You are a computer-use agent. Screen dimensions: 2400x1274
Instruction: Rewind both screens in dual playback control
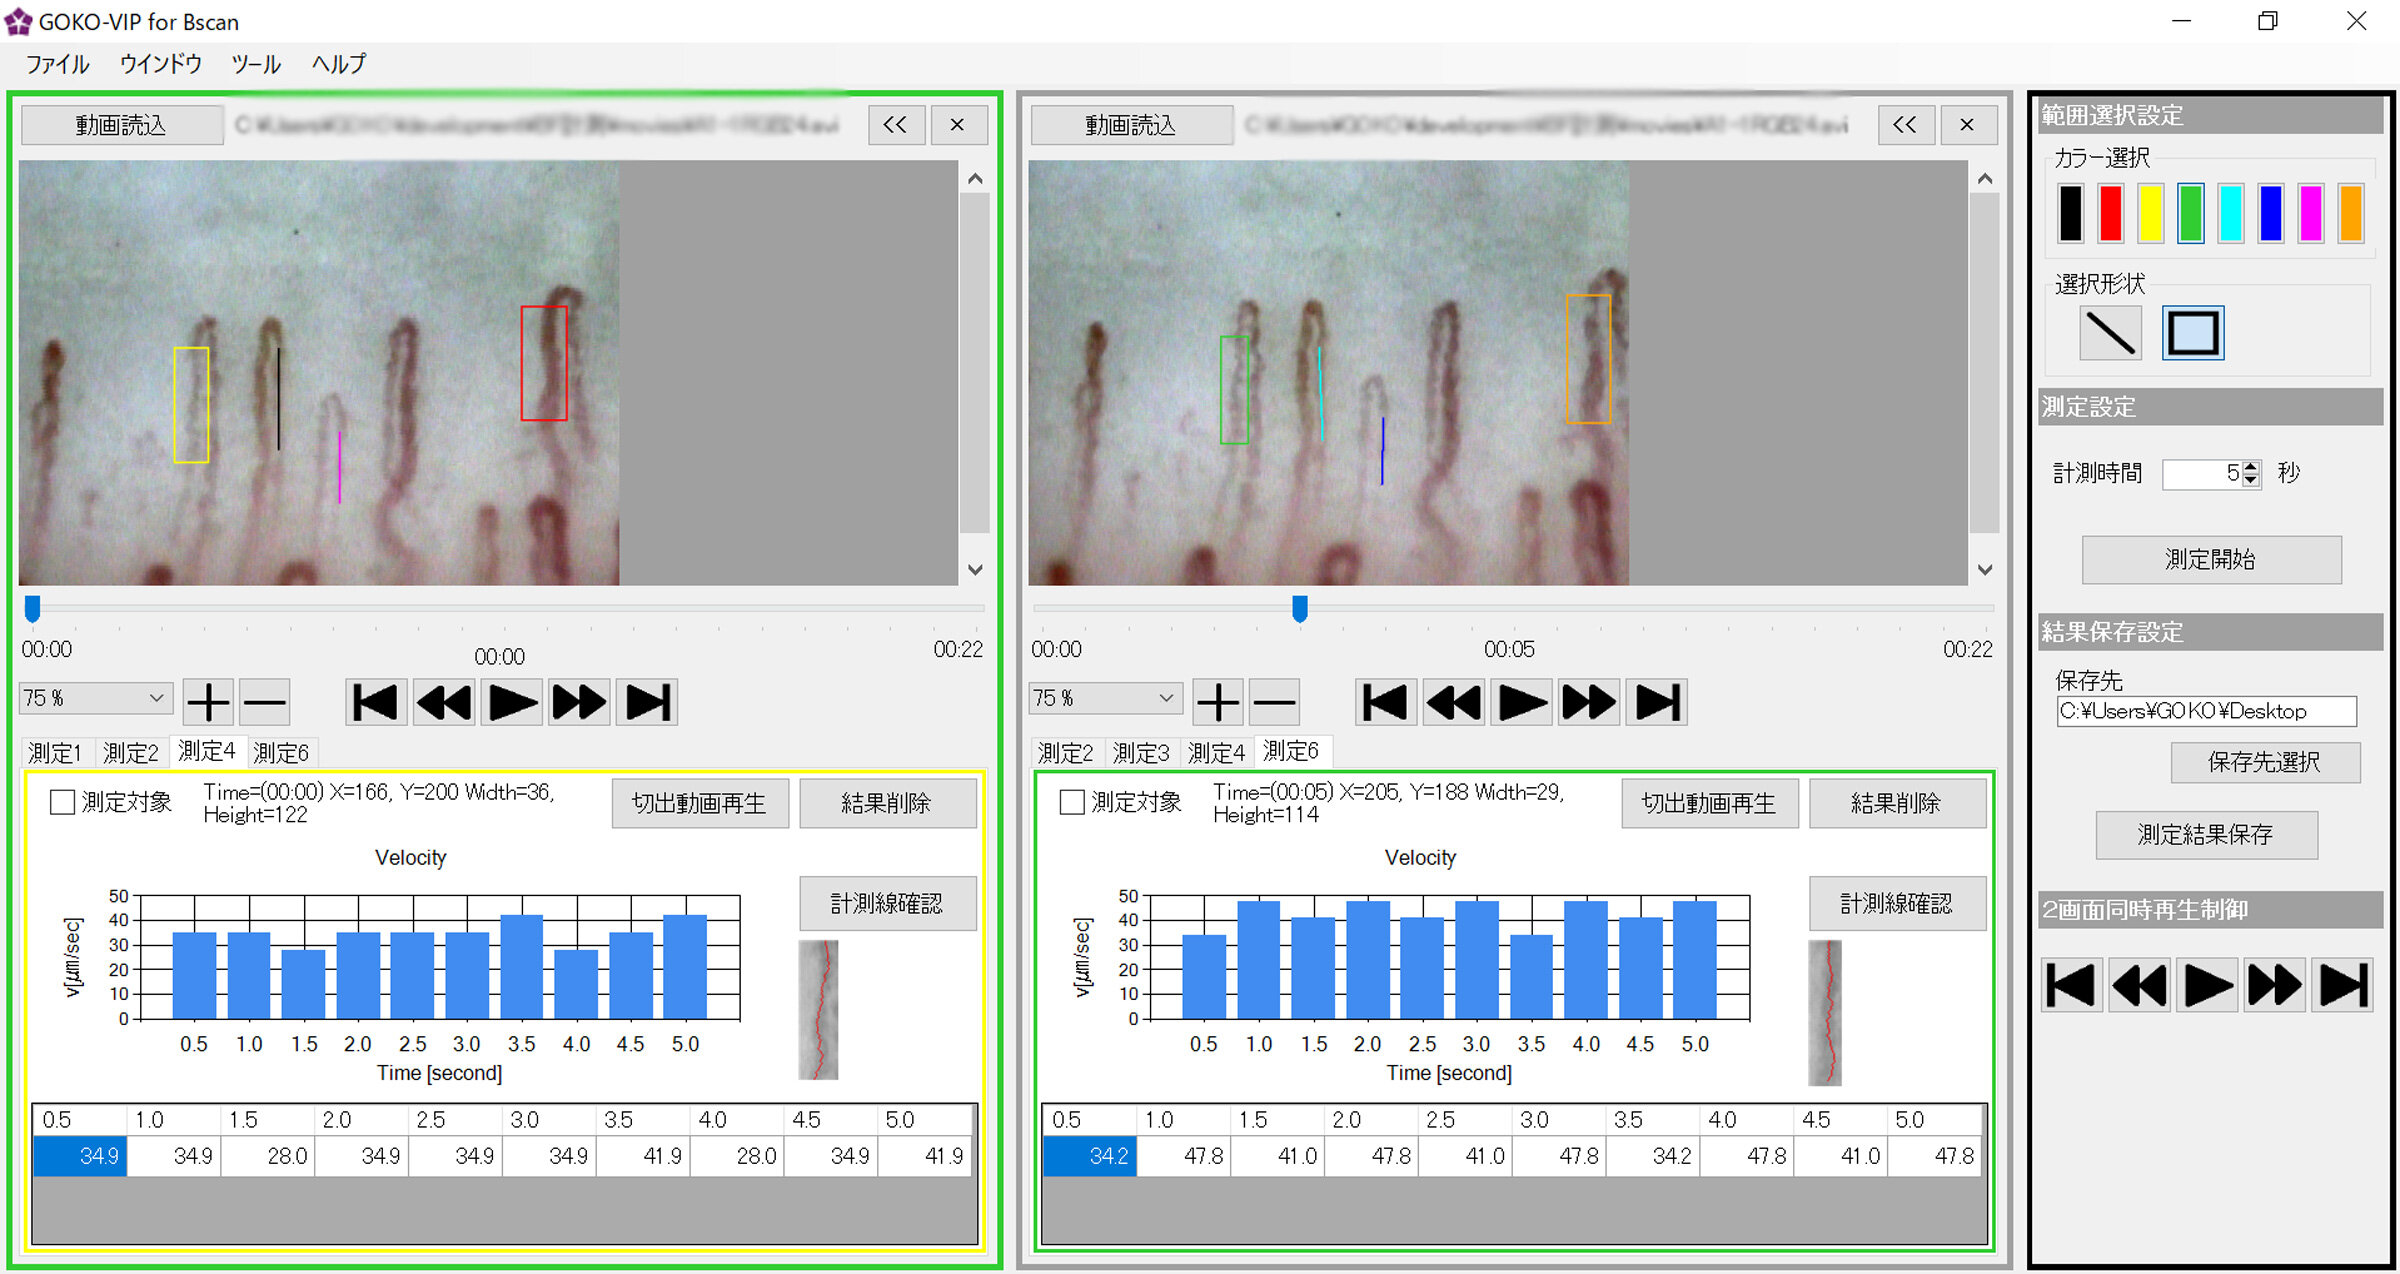coord(2139,985)
